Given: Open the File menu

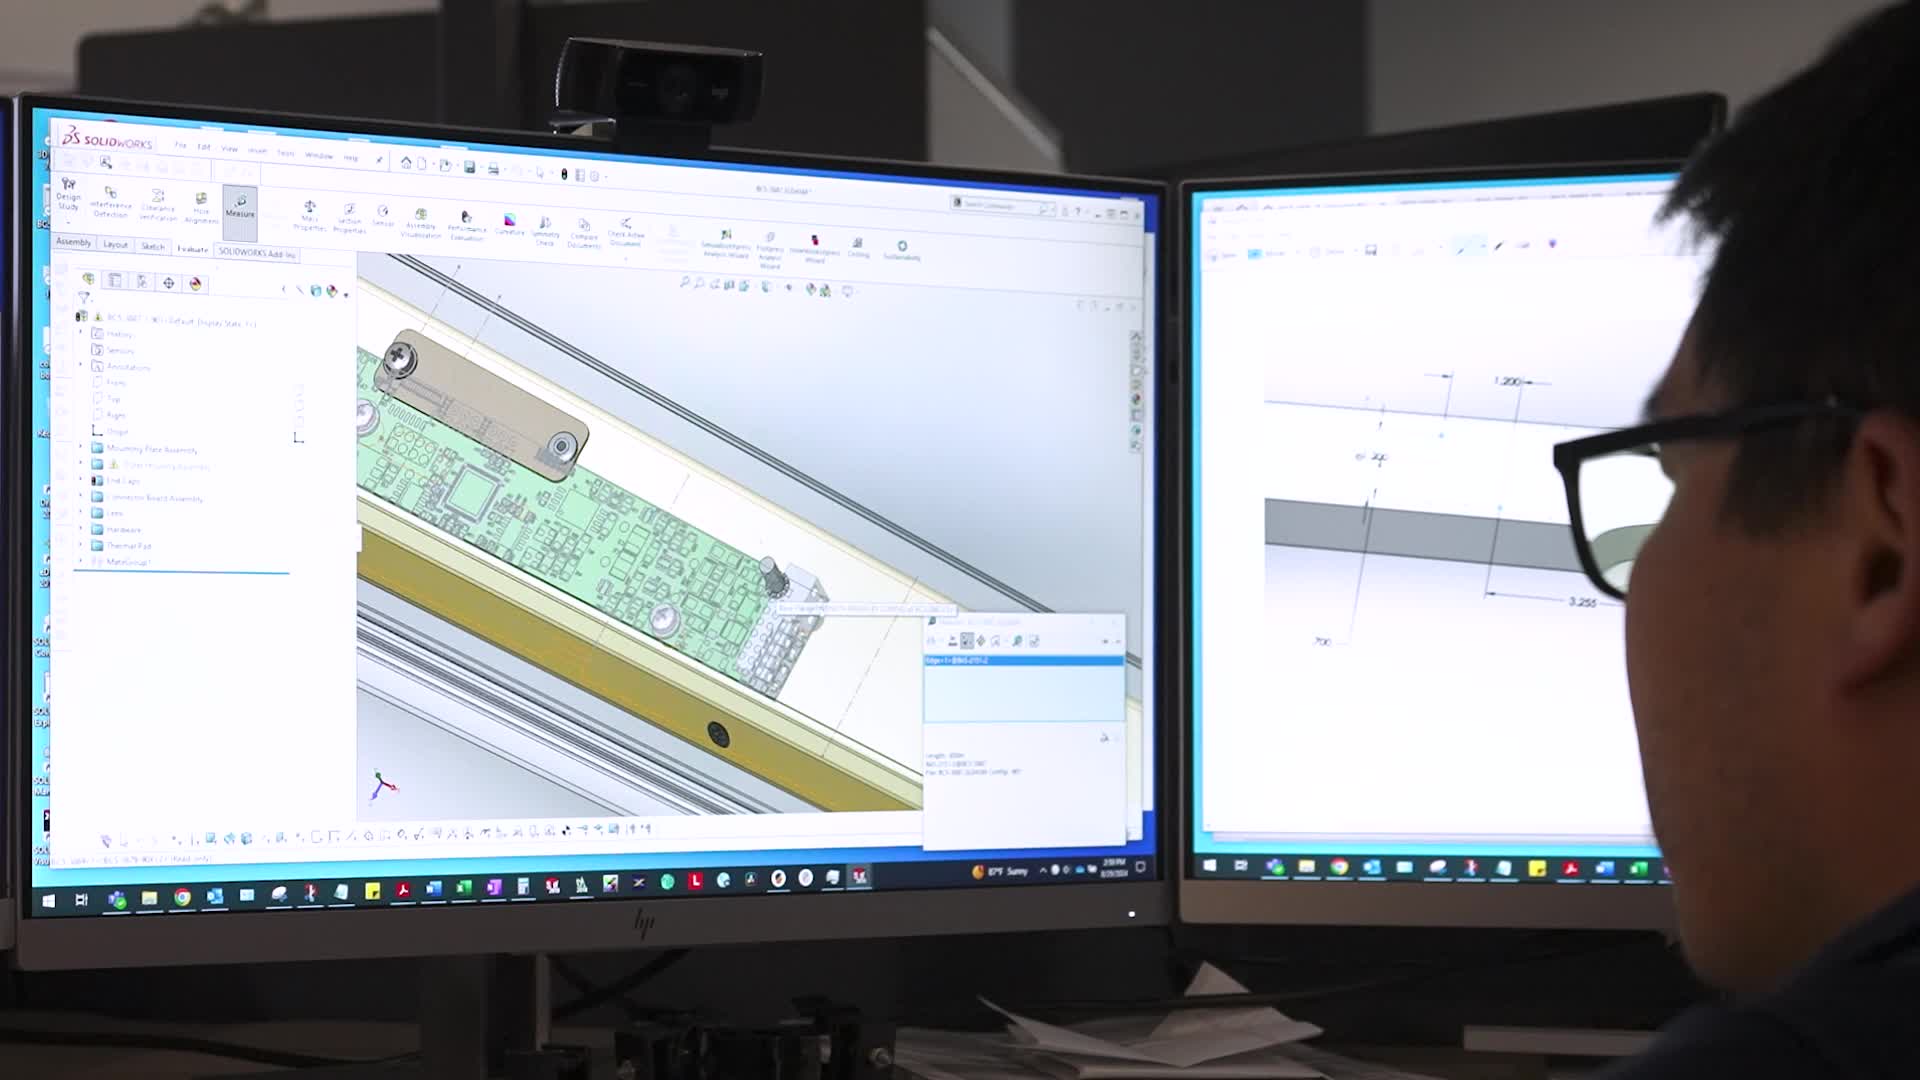Looking at the screenshot, I should click(x=180, y=145).
